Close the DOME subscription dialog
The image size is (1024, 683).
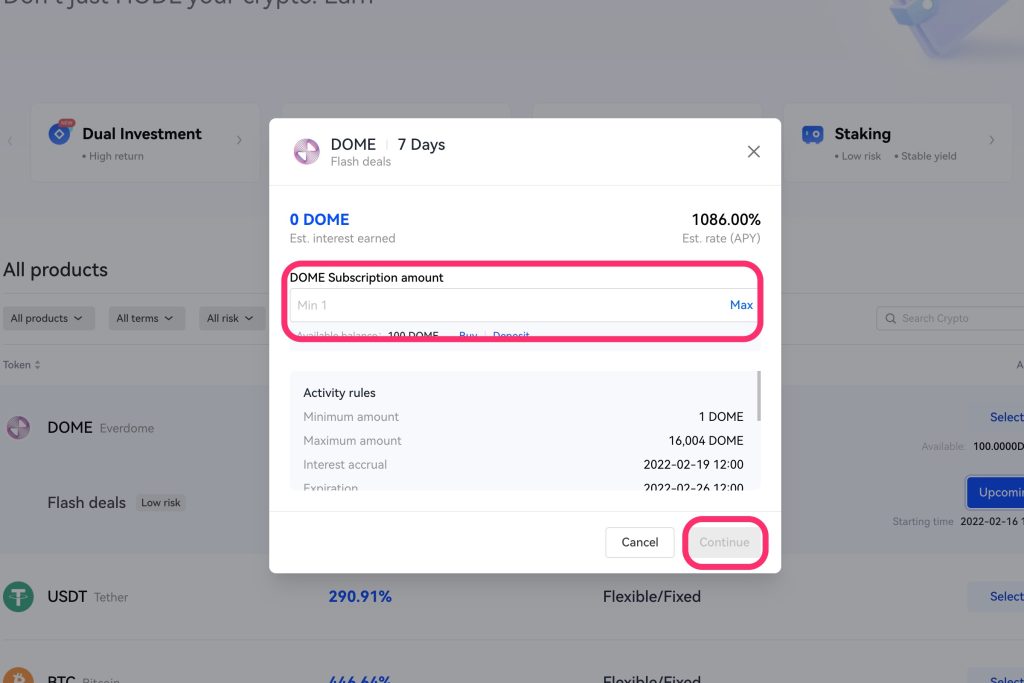pyautogui.click(x=754, y=152)
